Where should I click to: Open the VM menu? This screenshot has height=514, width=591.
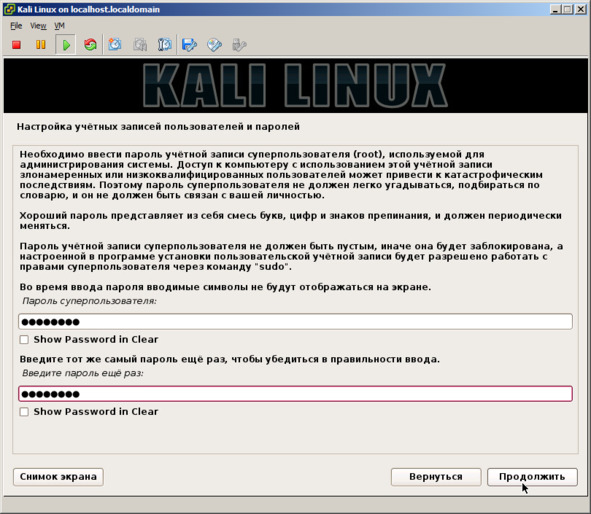(x=60, y=26)
